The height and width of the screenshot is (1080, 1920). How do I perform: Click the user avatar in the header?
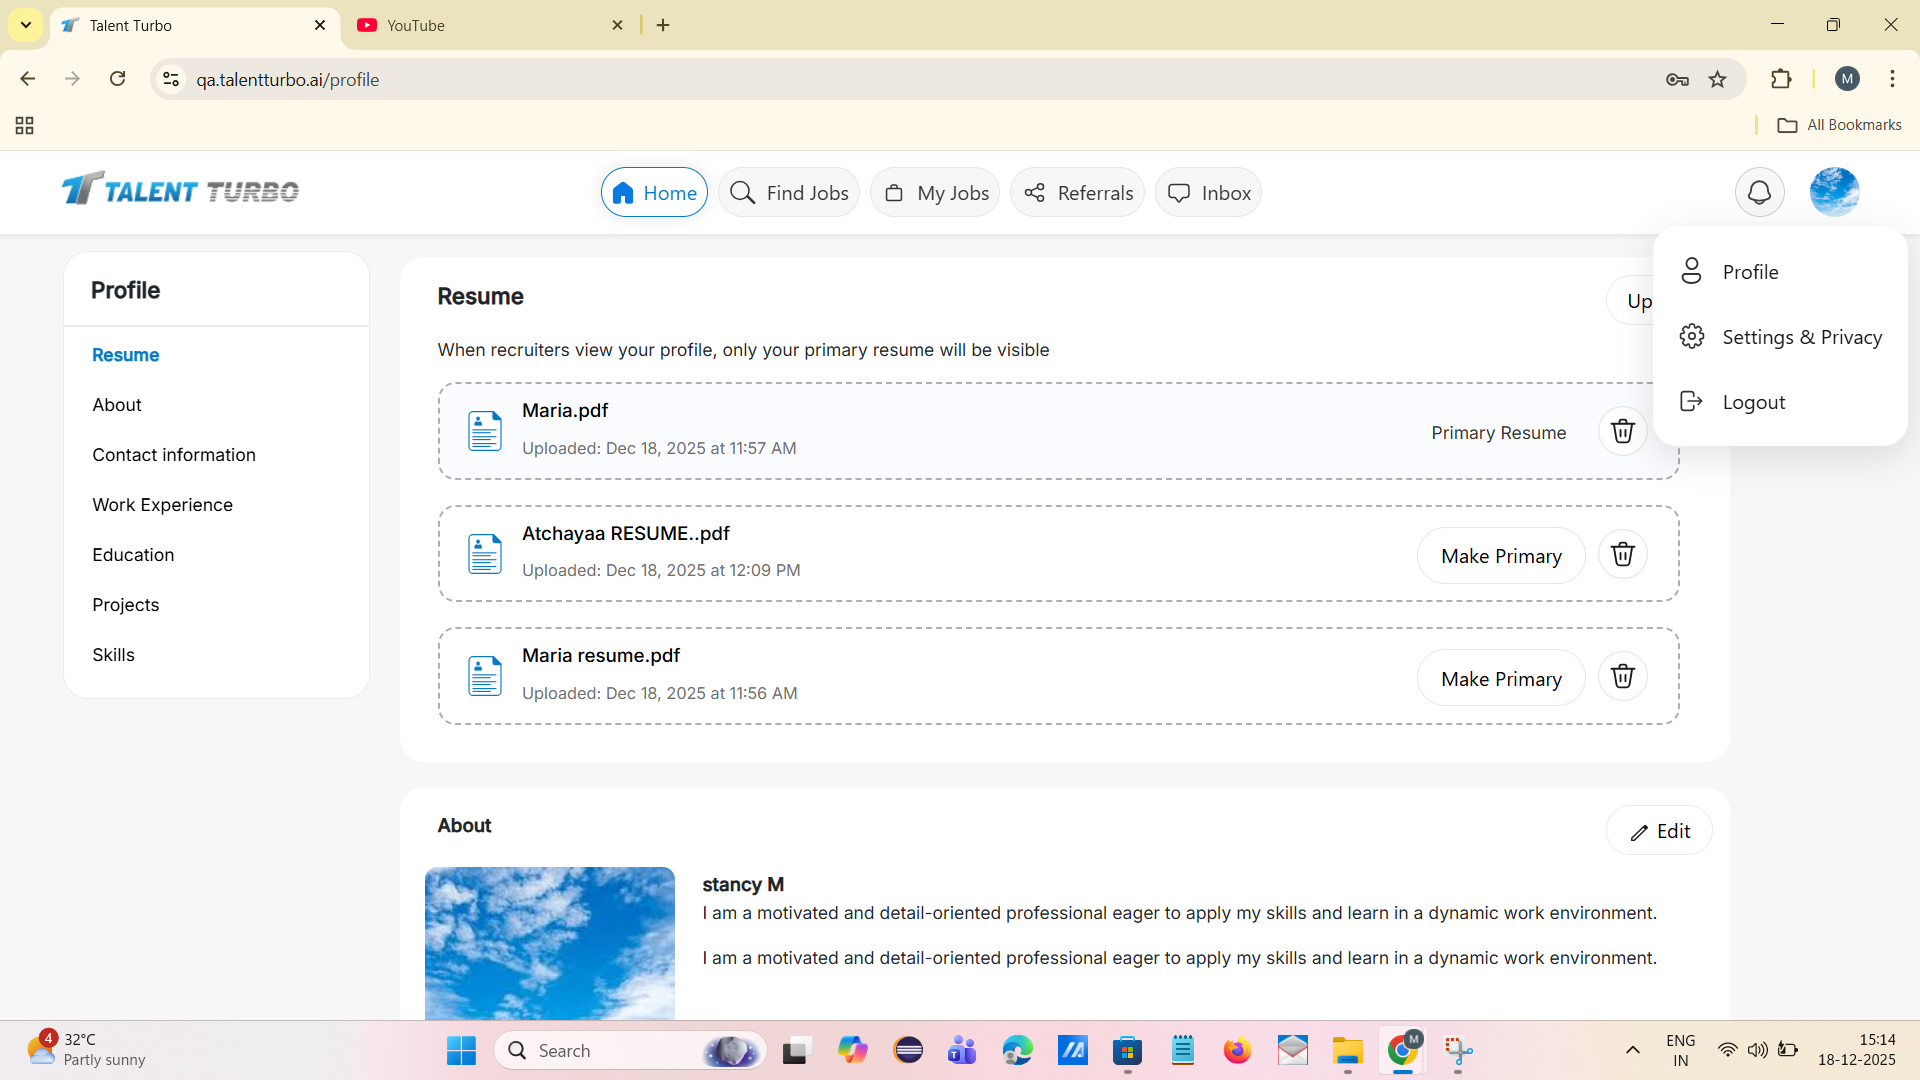[1834, 192]
